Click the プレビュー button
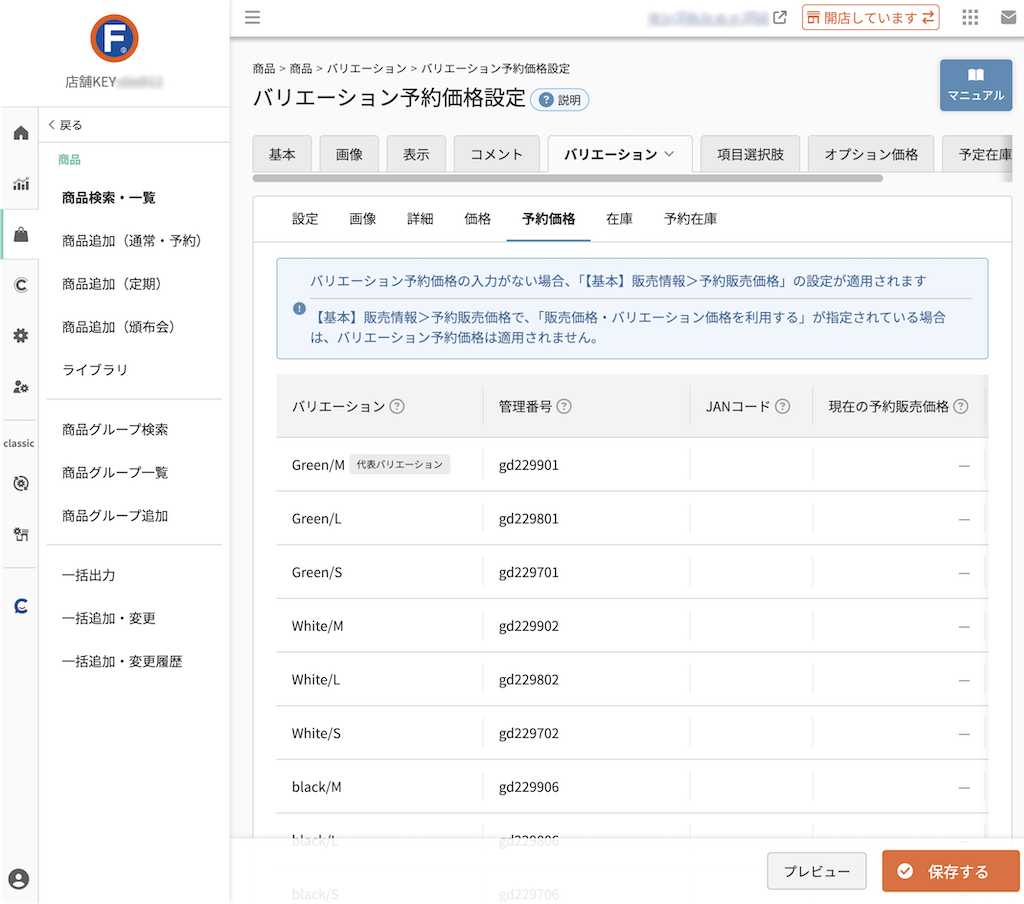The height and width of the screenshot is (904, 1024). (816, 871)
